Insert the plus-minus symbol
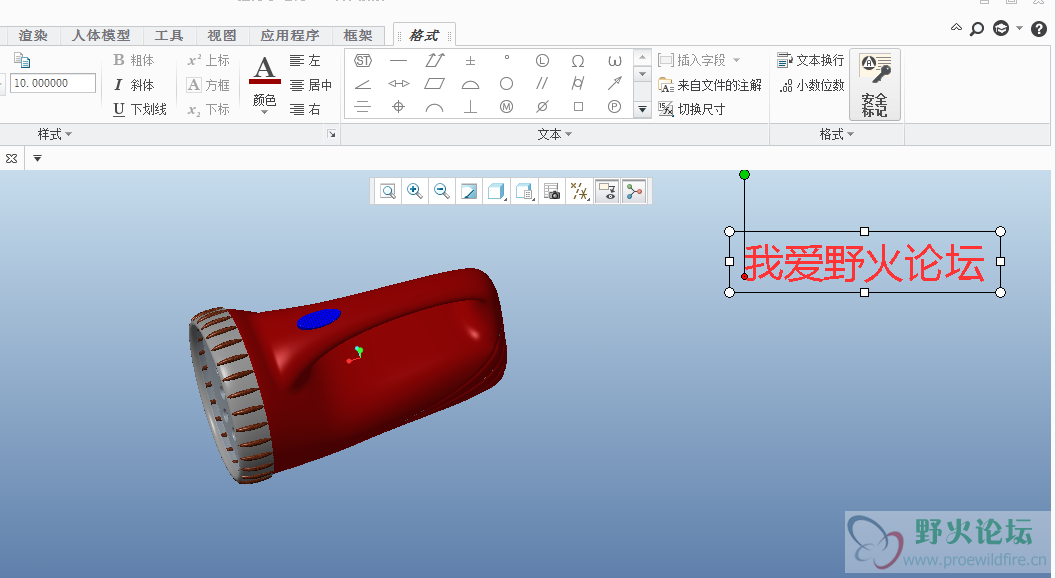This screenshot has width=1056, height=578. point(470,61)
